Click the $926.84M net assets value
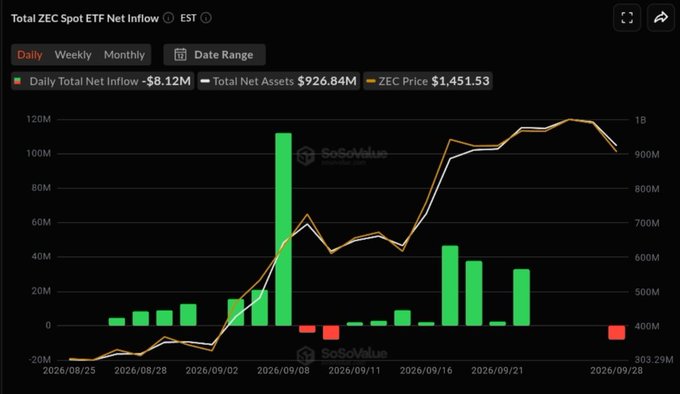The width and height of the screenshot is (680, 394). (327, 81)
